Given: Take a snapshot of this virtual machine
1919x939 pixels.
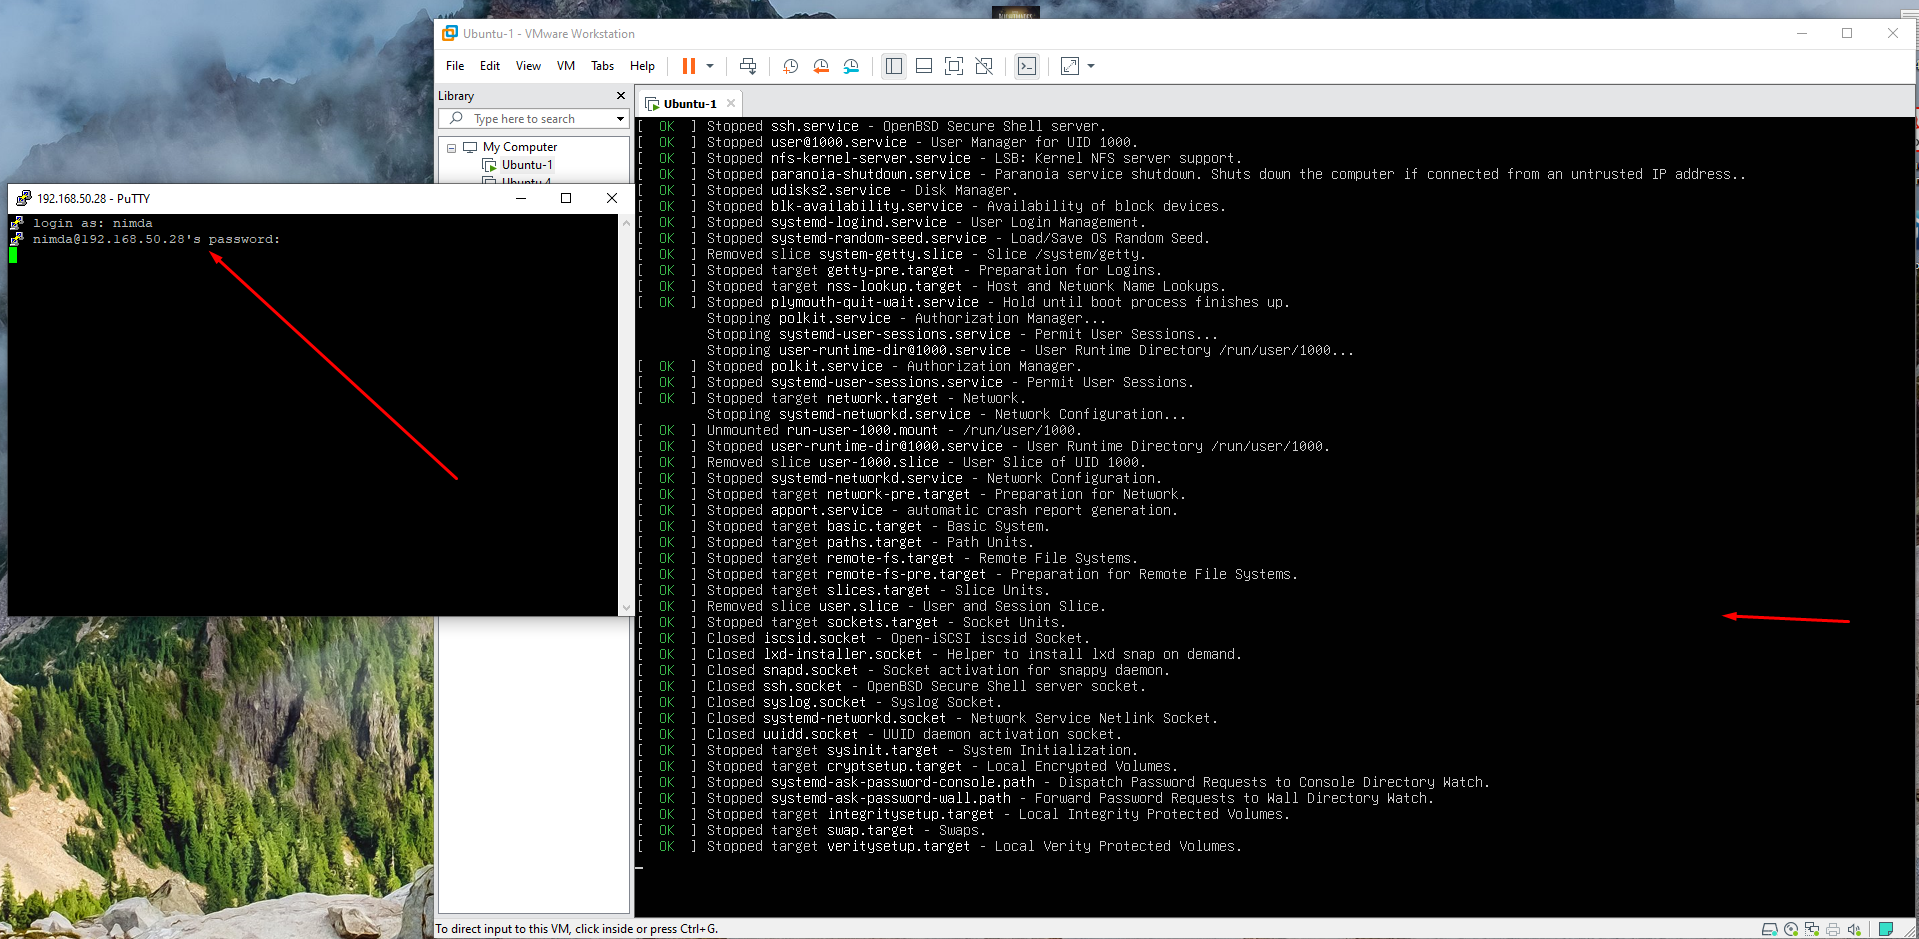Looking at the screenshot, I should [x=790, y=66].
